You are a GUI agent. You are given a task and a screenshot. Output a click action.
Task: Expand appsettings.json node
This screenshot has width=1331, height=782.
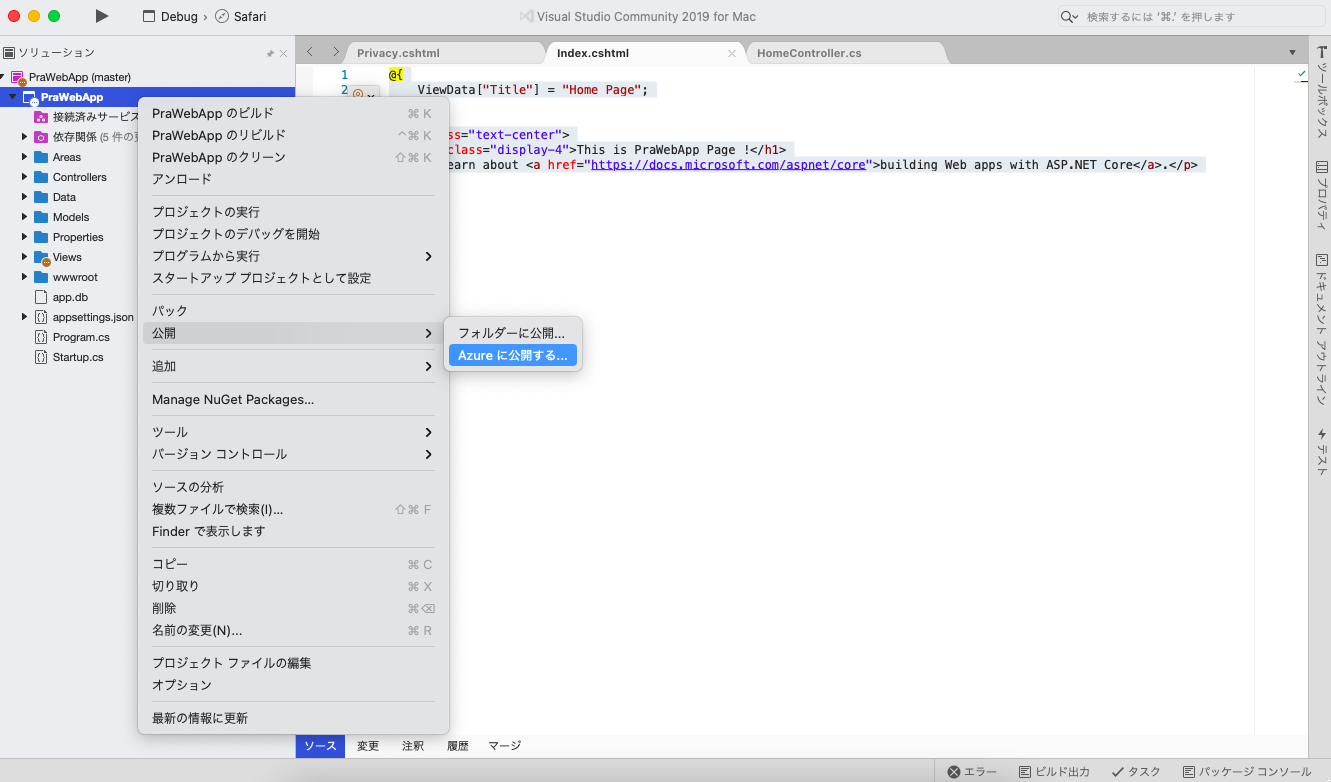(25, 317)
